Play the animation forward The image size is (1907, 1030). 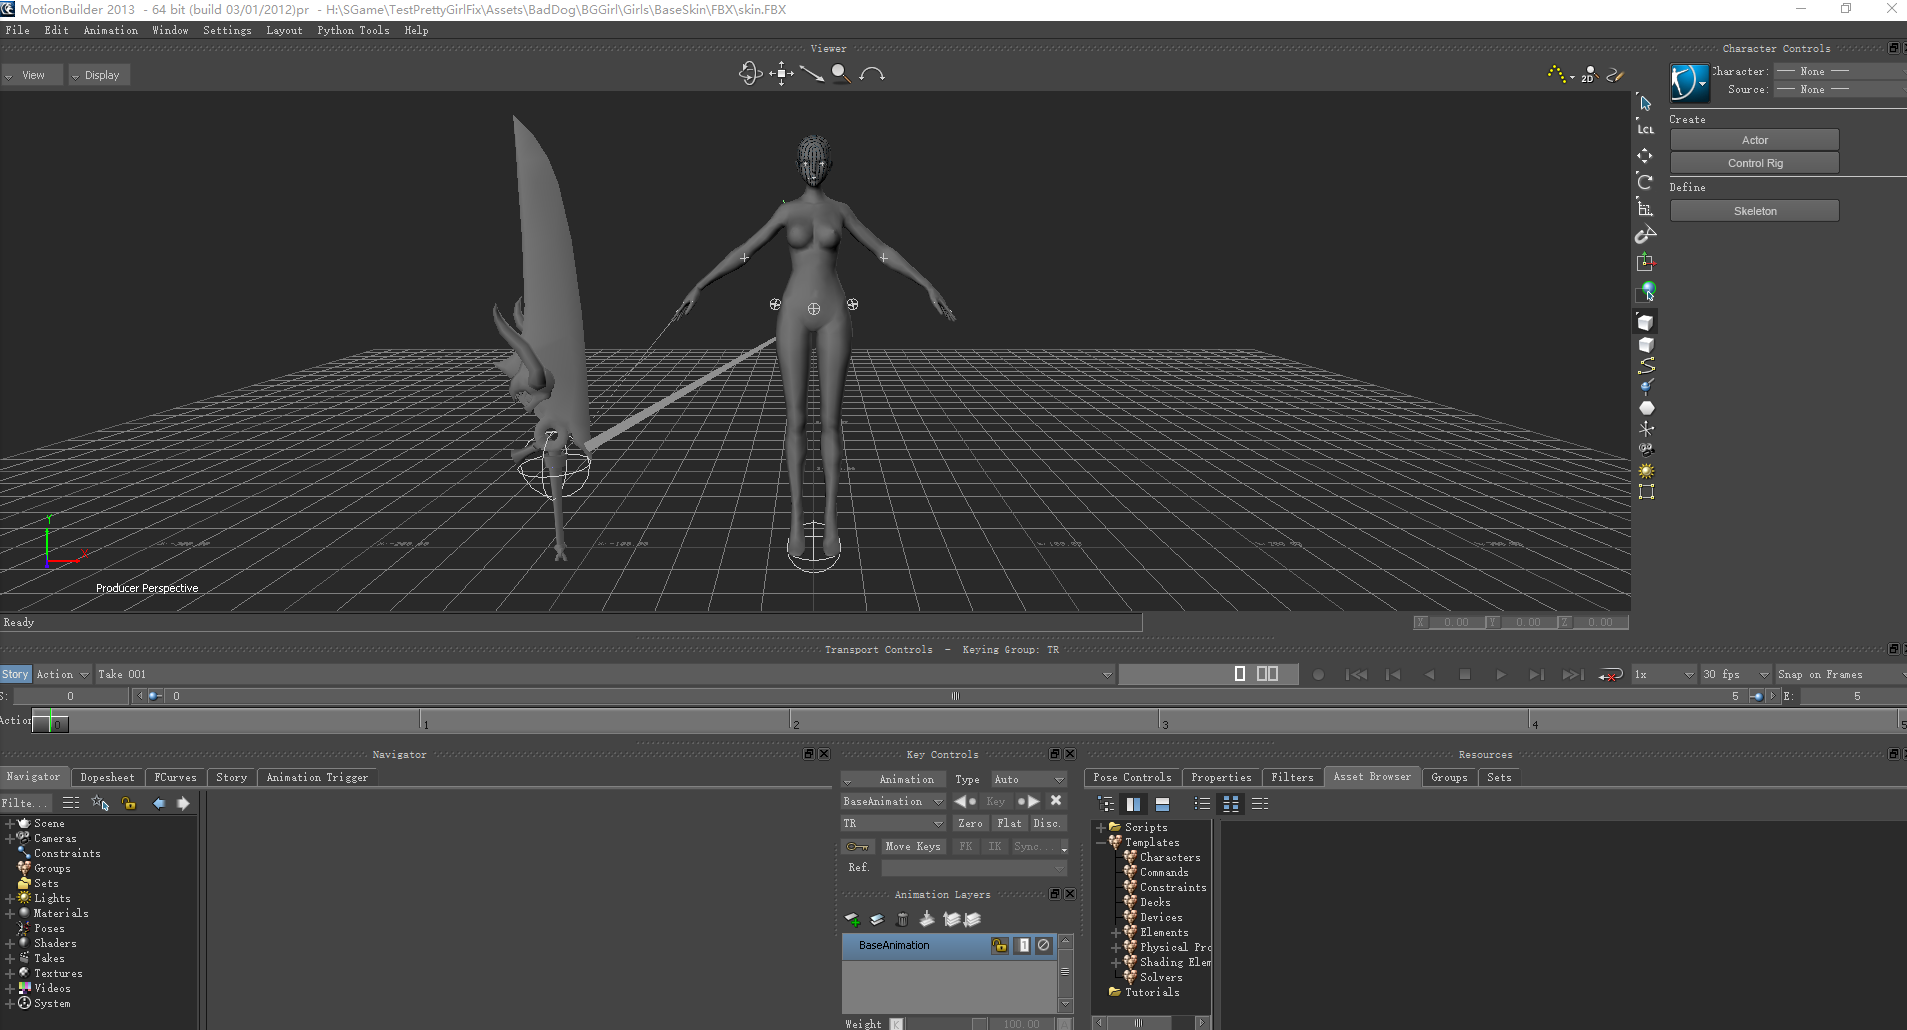click(1501, 675)
